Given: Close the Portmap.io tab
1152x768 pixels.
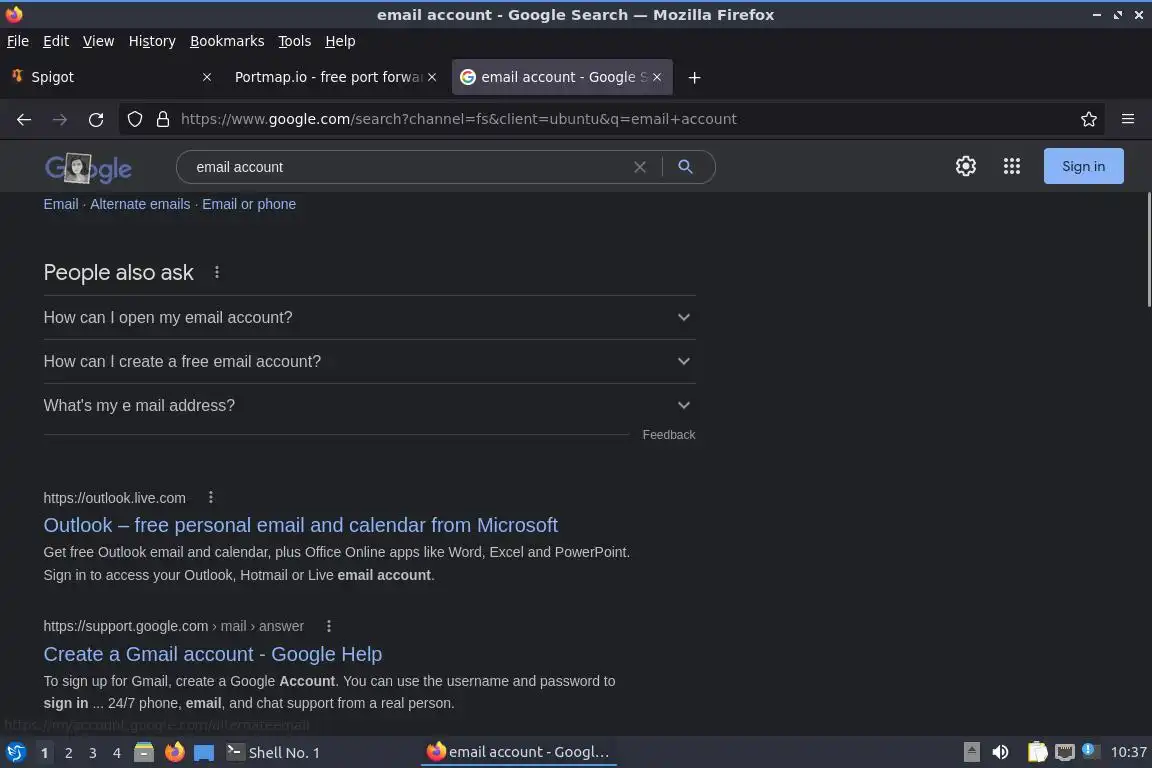Looking at the screenshot, I should coord(432,77).
